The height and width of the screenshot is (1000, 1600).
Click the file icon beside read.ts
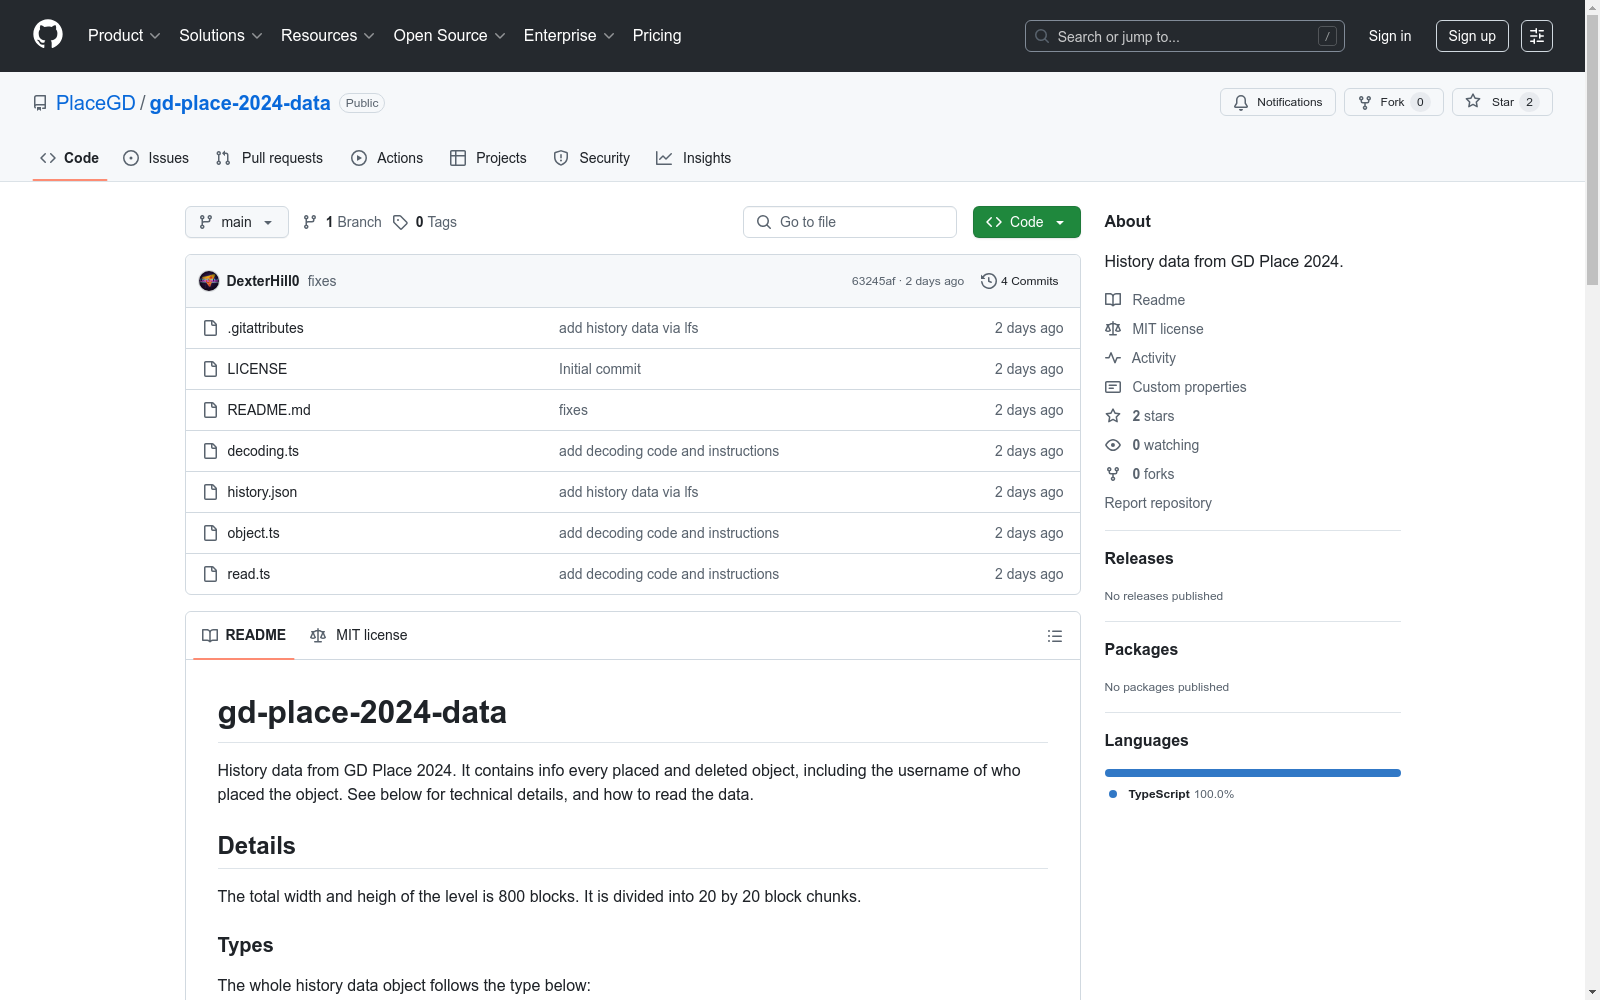(x=210, y=574)
